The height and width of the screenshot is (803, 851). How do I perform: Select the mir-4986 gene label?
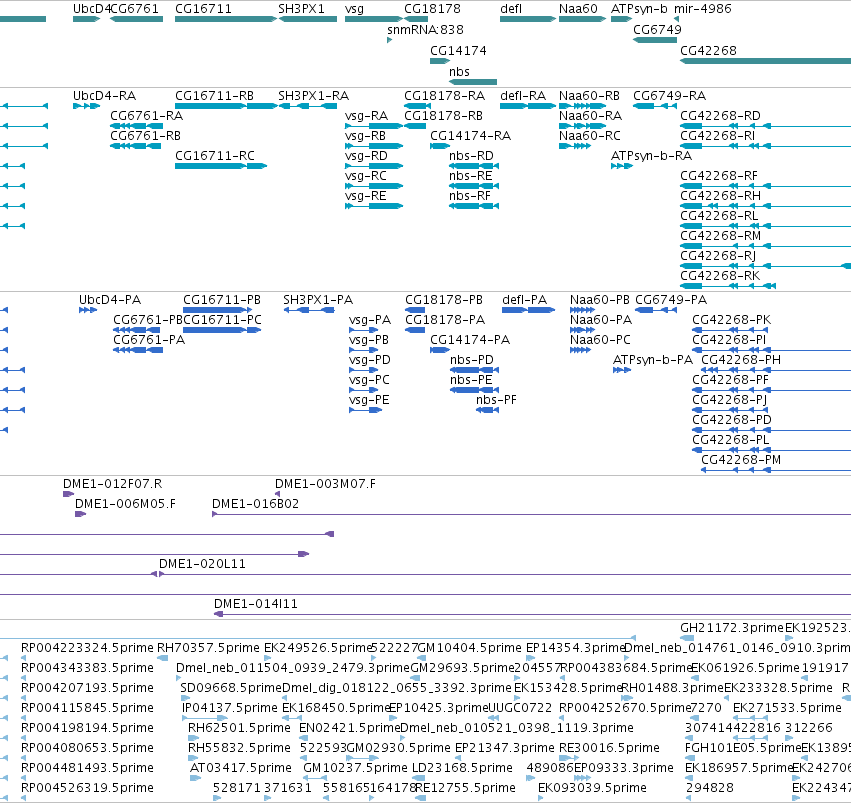tap(703, 9)
